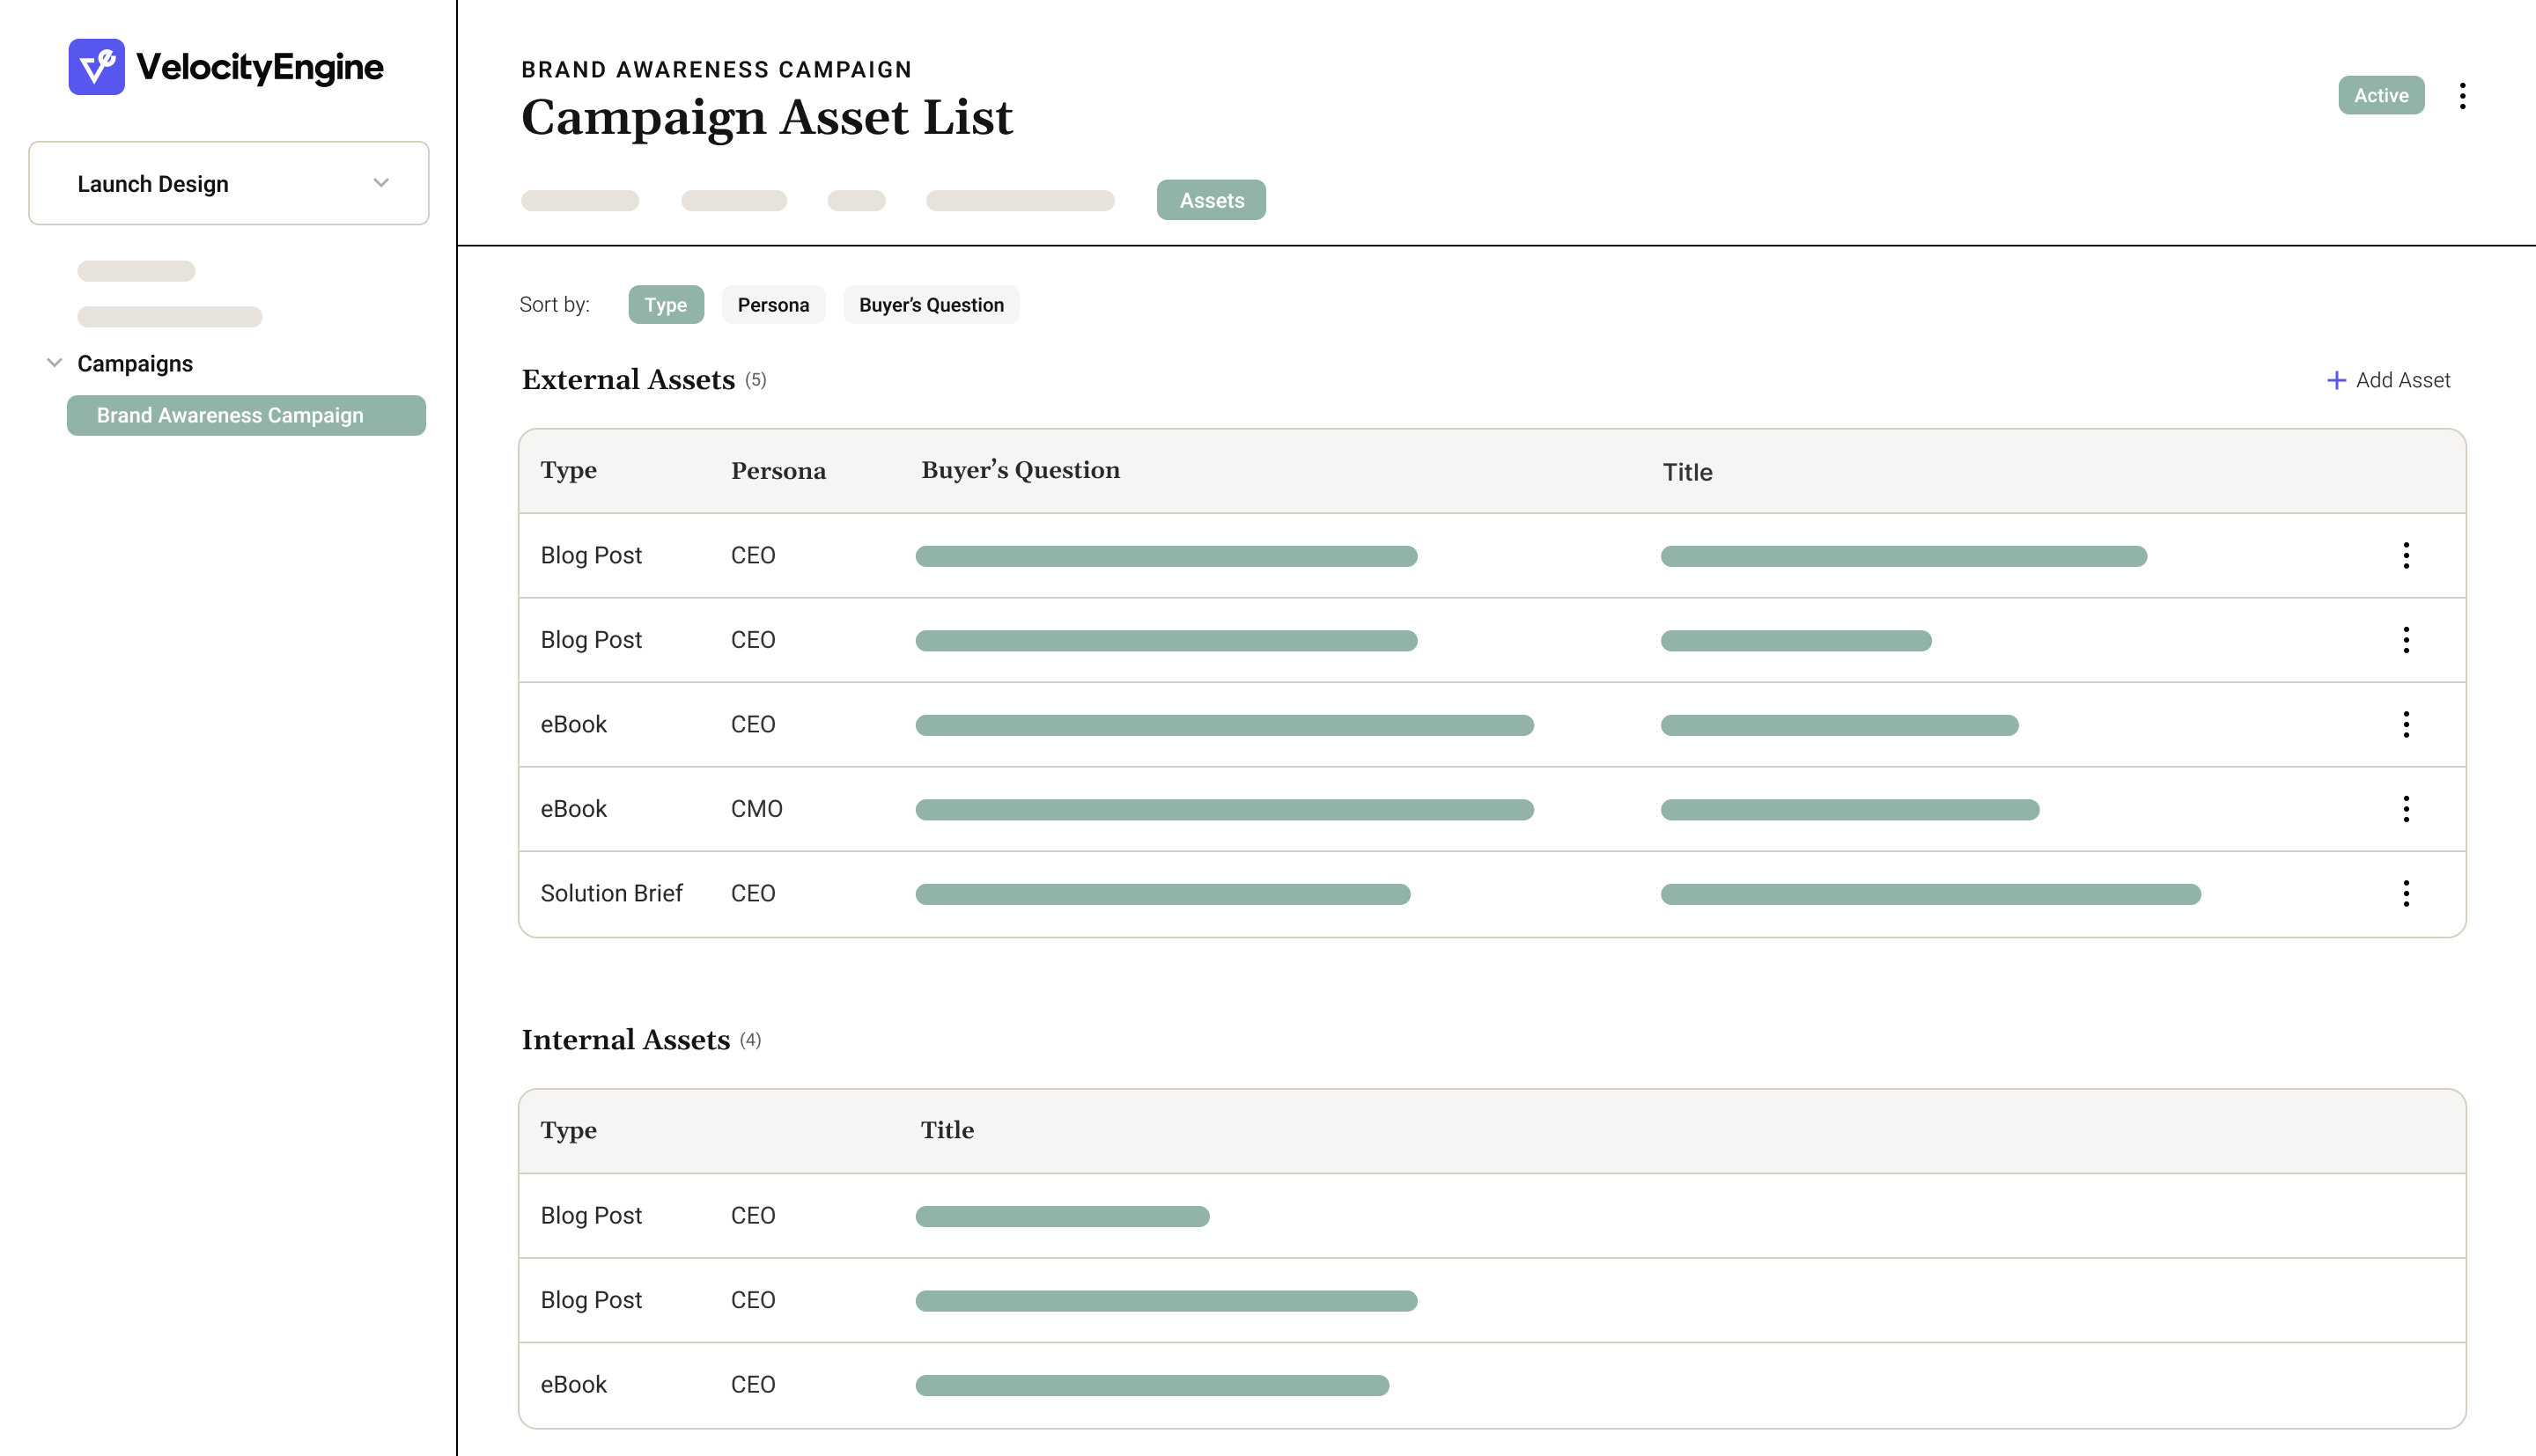Open the first Blog Post row's three-dot menu
Image resolution: width=2536 pixels, height=1456 pixels.
[2406, 555]
